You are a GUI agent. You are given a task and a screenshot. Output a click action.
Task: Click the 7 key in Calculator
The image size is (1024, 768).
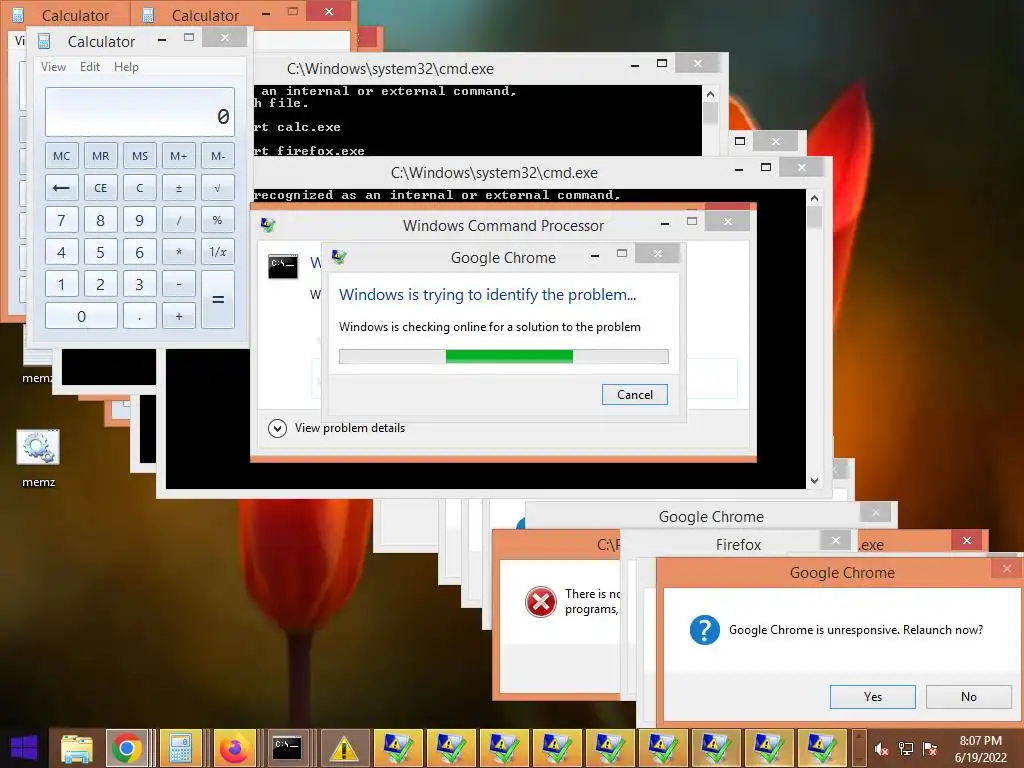click(x=61, y=220)
